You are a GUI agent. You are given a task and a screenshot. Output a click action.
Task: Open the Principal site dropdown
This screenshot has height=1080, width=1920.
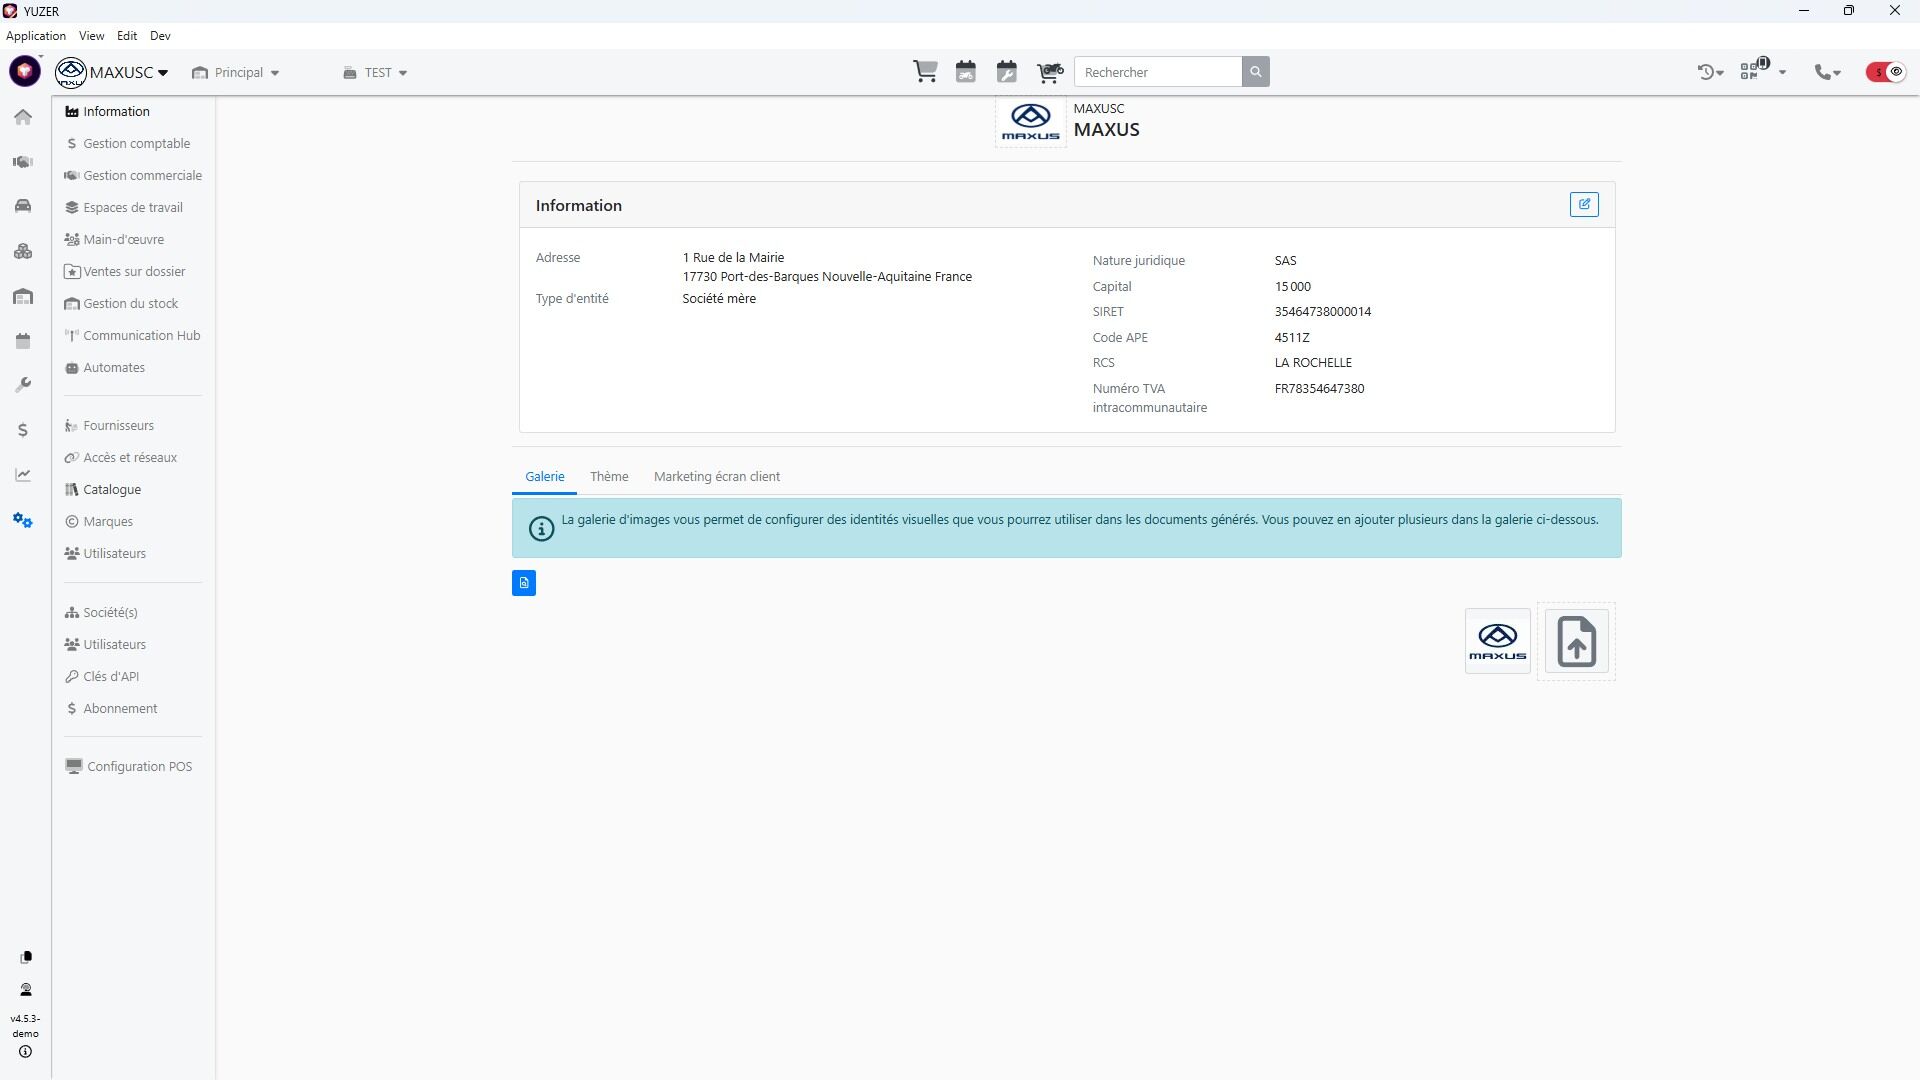[236, 73]
